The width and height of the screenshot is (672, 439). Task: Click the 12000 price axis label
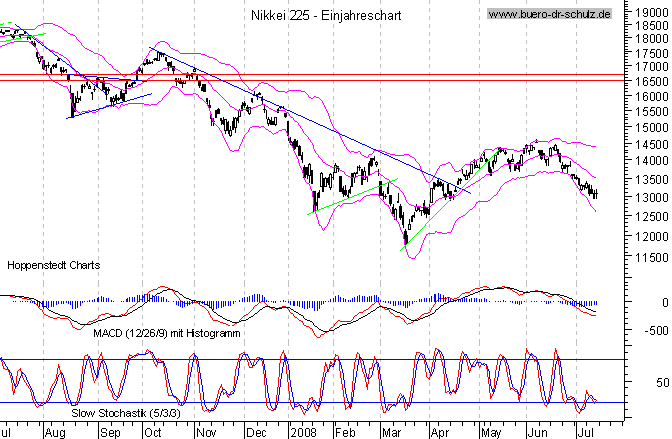[x=652, y=236]
